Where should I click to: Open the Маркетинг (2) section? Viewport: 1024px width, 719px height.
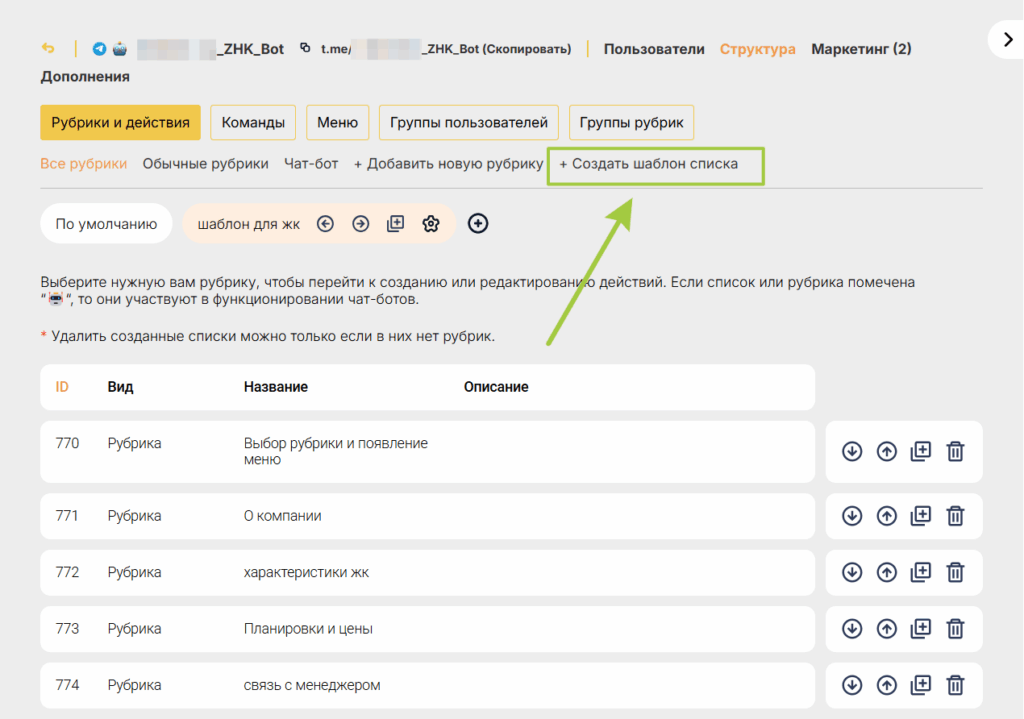tap(861, 49)
